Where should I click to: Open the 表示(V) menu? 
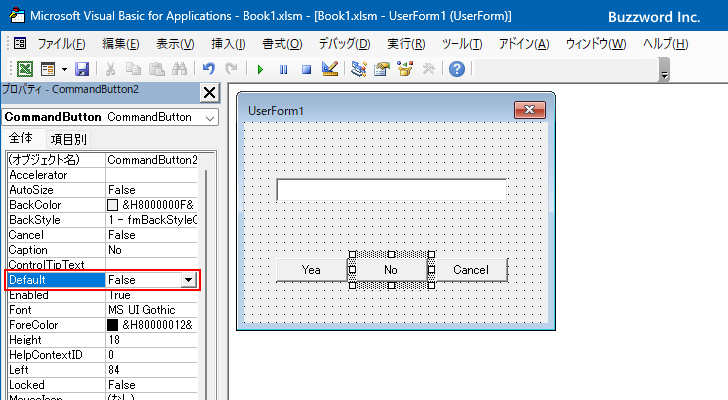(175, 44)
